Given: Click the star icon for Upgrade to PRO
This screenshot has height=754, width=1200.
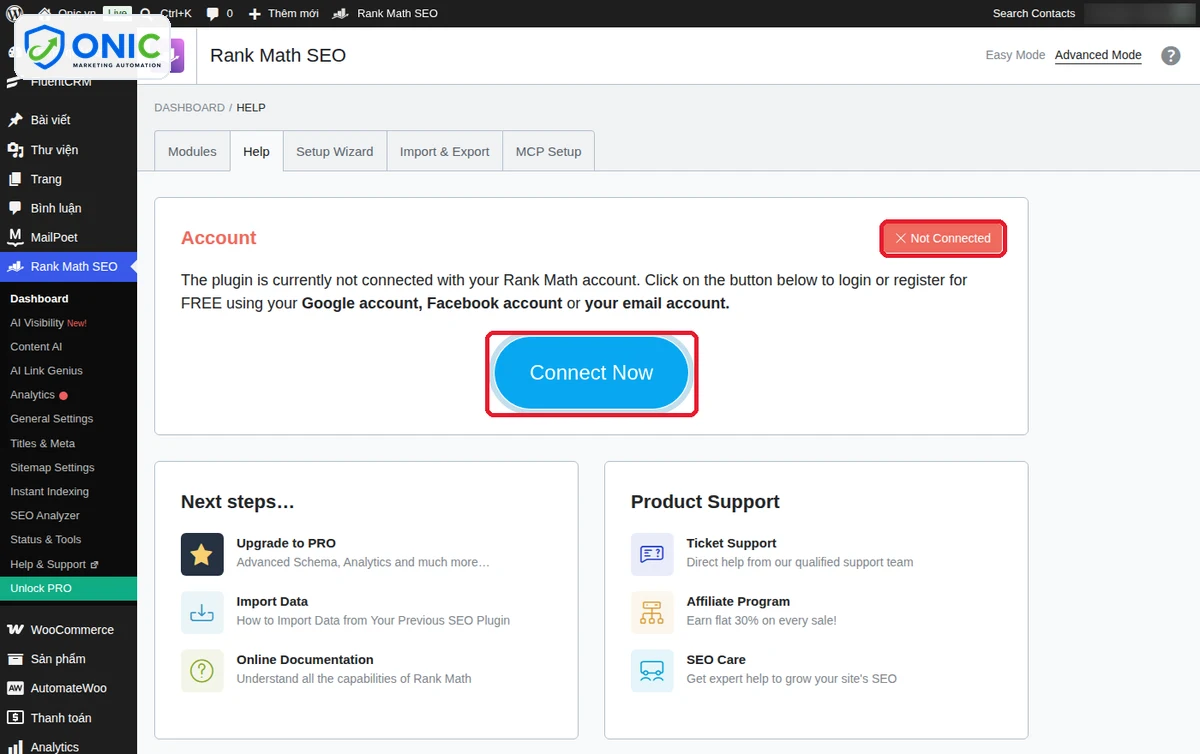Looking at the screenshot, I should pos(202,554).
